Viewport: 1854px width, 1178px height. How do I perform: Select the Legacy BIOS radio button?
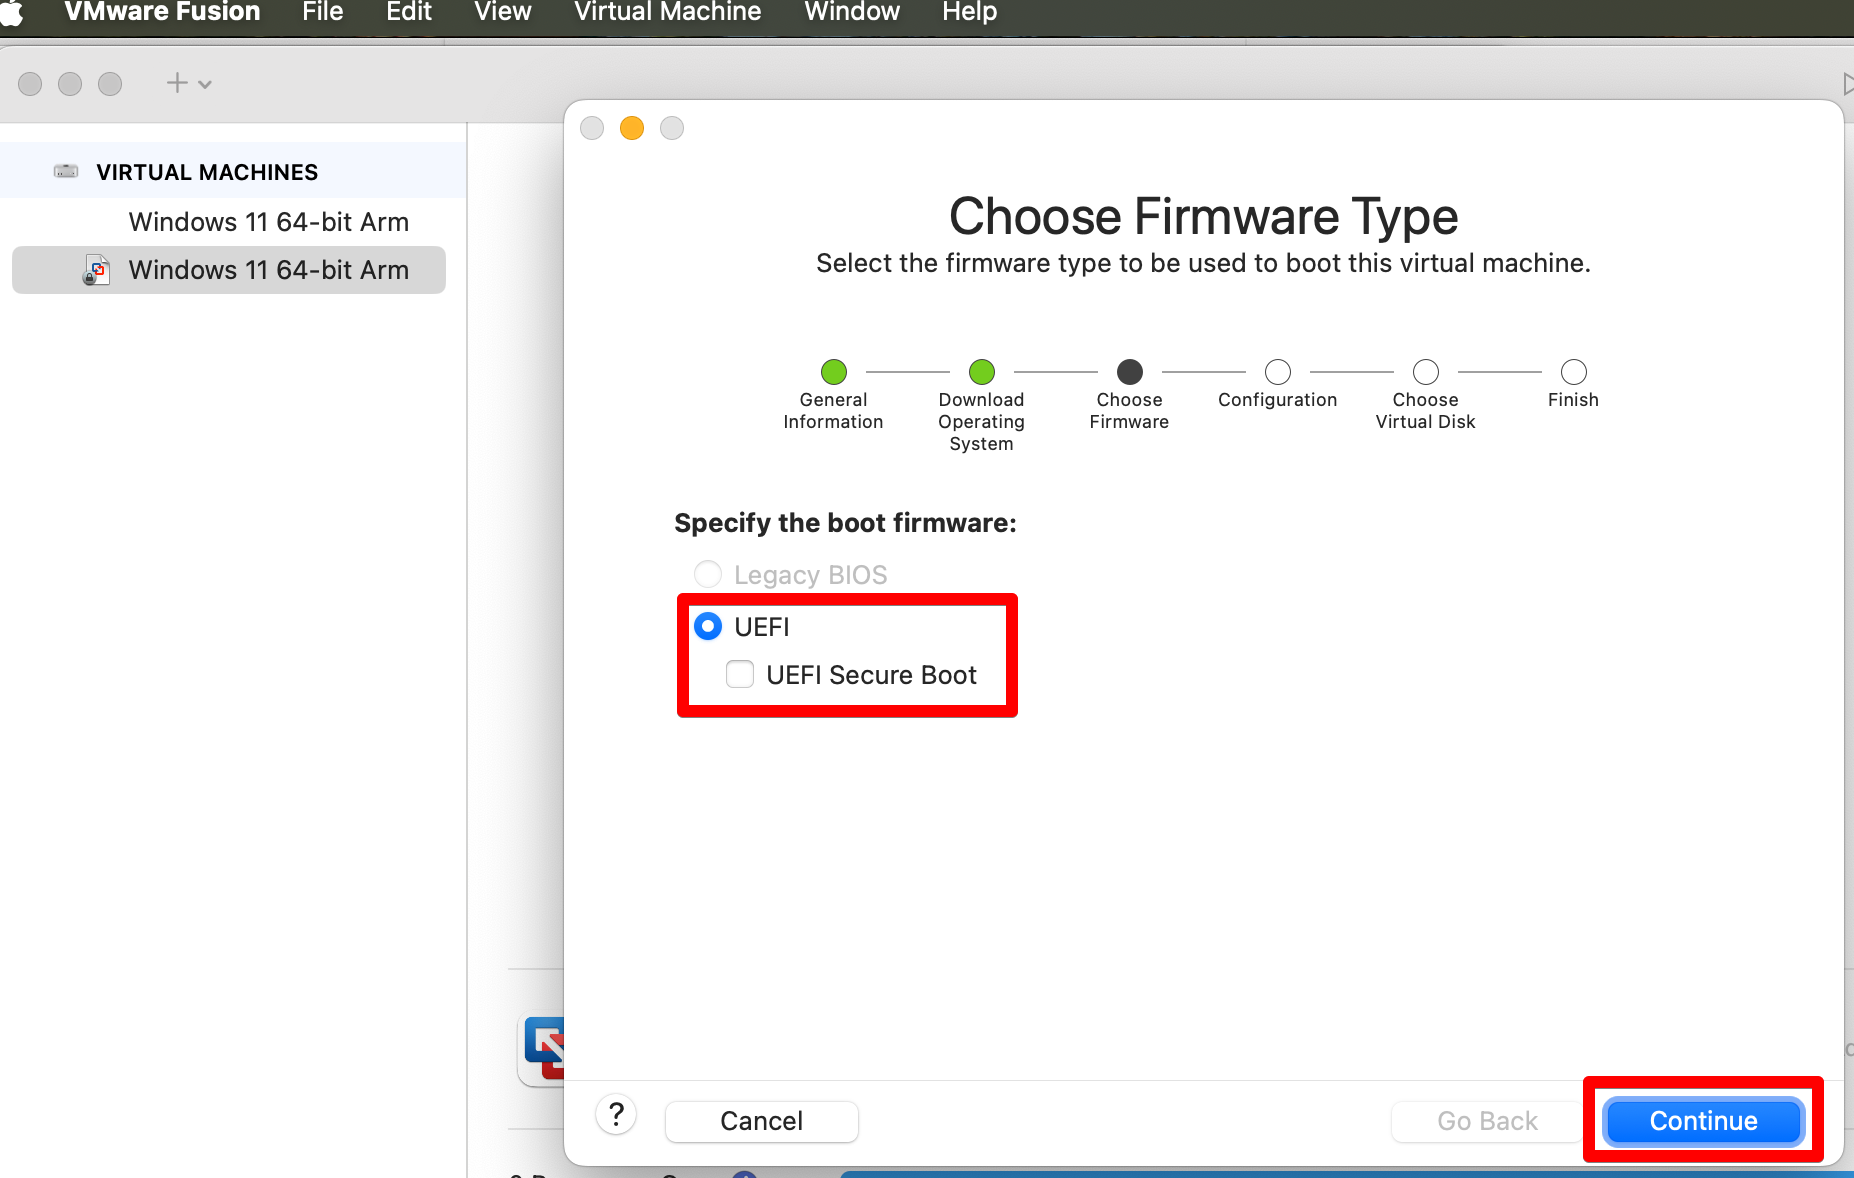(708, 574)
